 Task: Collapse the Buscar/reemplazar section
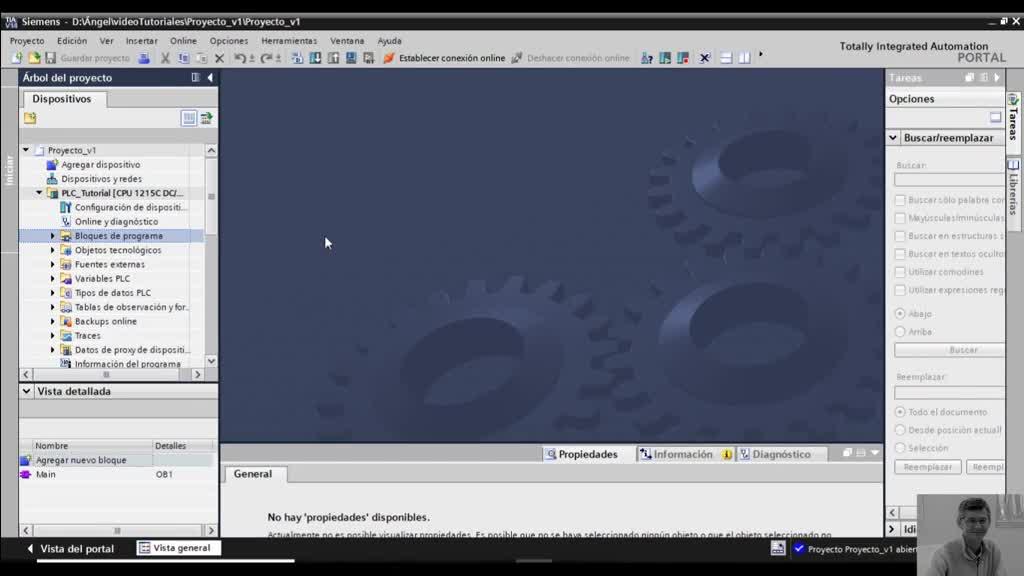[x=893, y=138]
